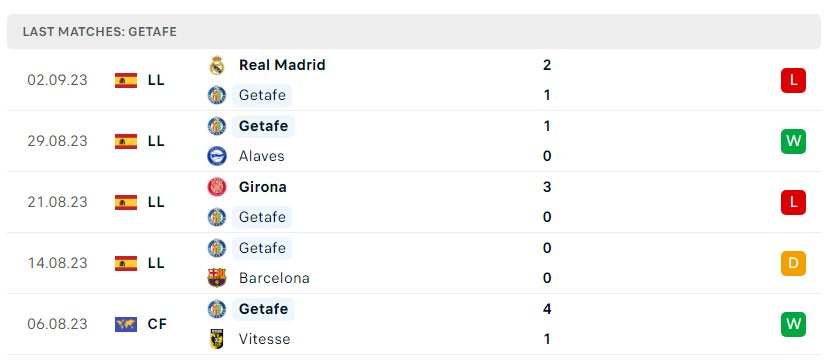The height and width of the screenshot is (360, 825).
Task: Open the Girona team link
Action: 263,187
